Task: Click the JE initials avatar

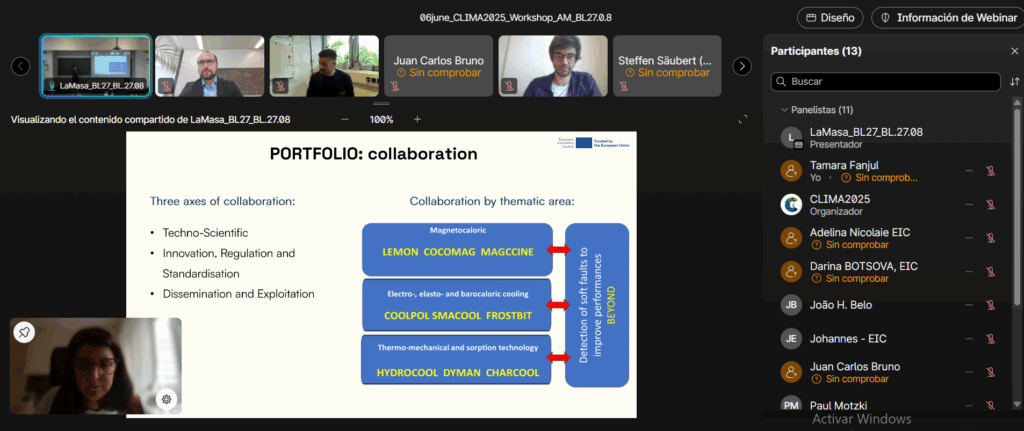Action: pos(791,339)
